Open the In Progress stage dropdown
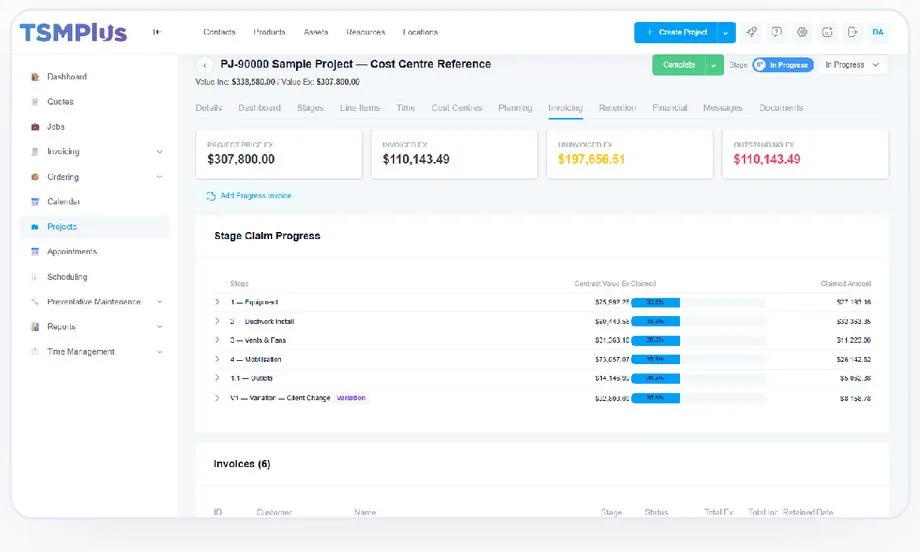This screenshot has width=920, height=552. (853, 65)
